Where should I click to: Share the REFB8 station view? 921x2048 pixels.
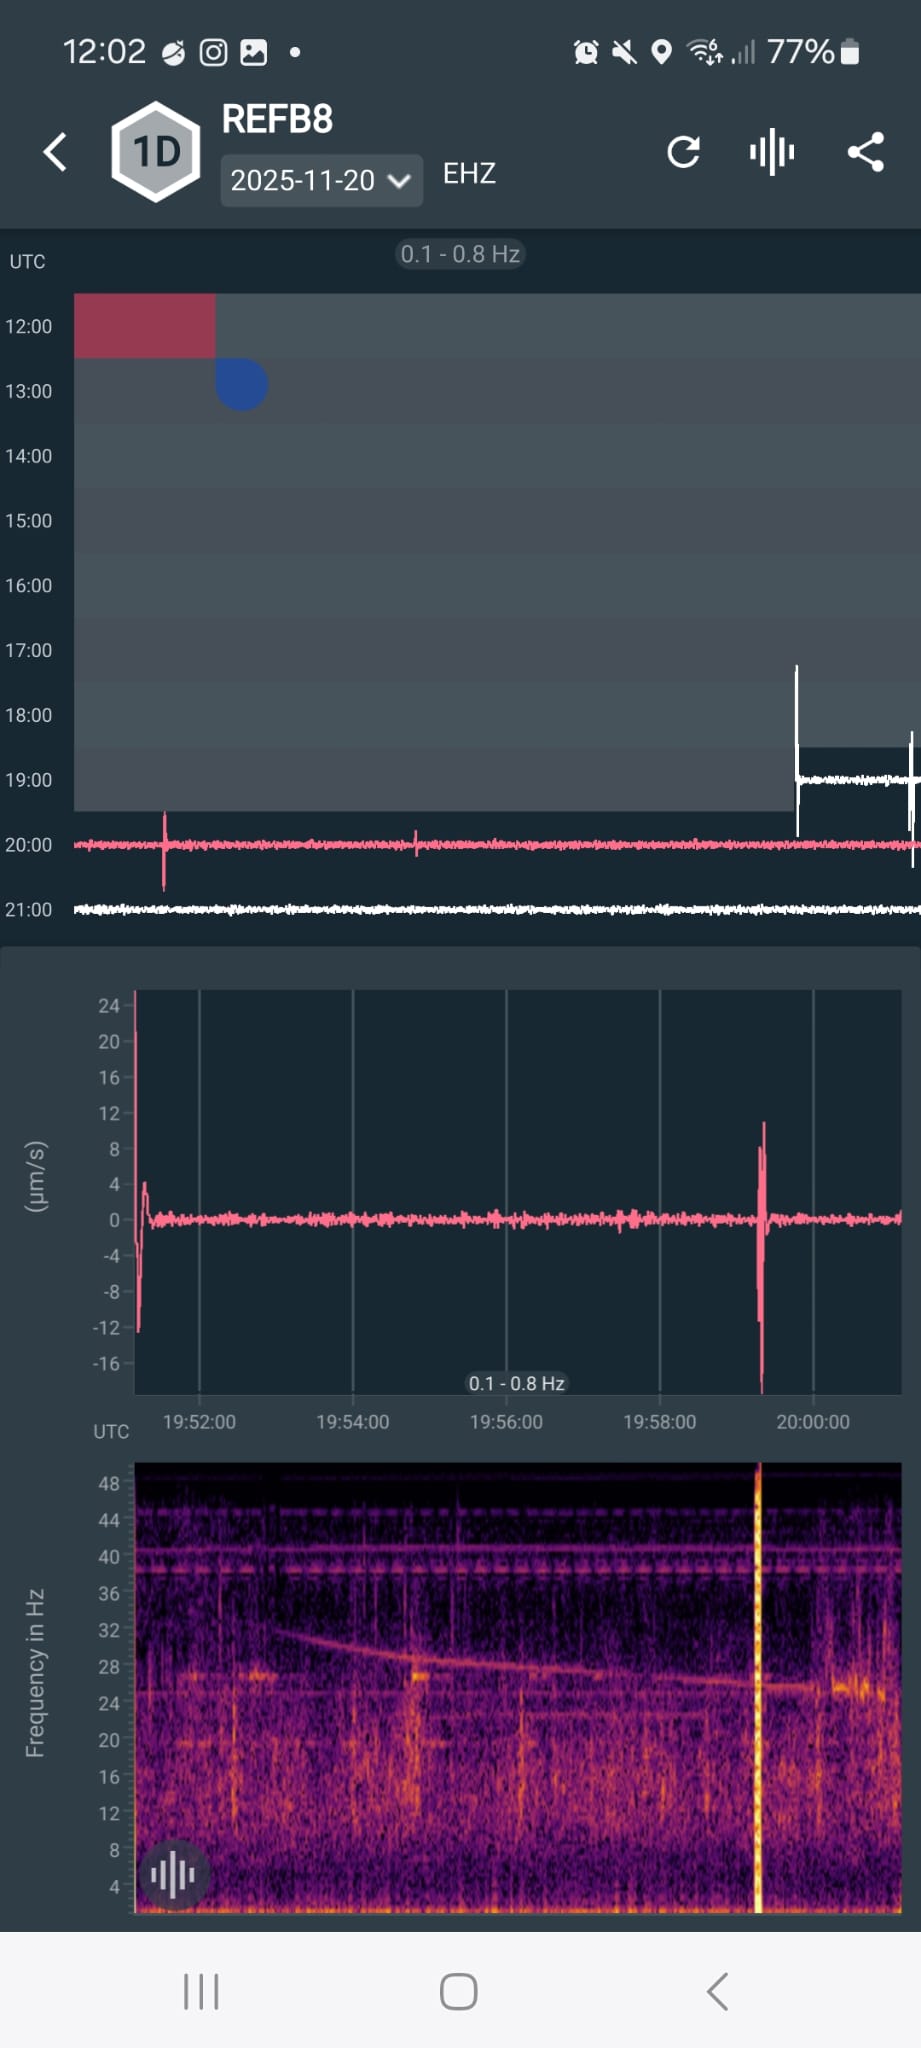tap(865, 153)
